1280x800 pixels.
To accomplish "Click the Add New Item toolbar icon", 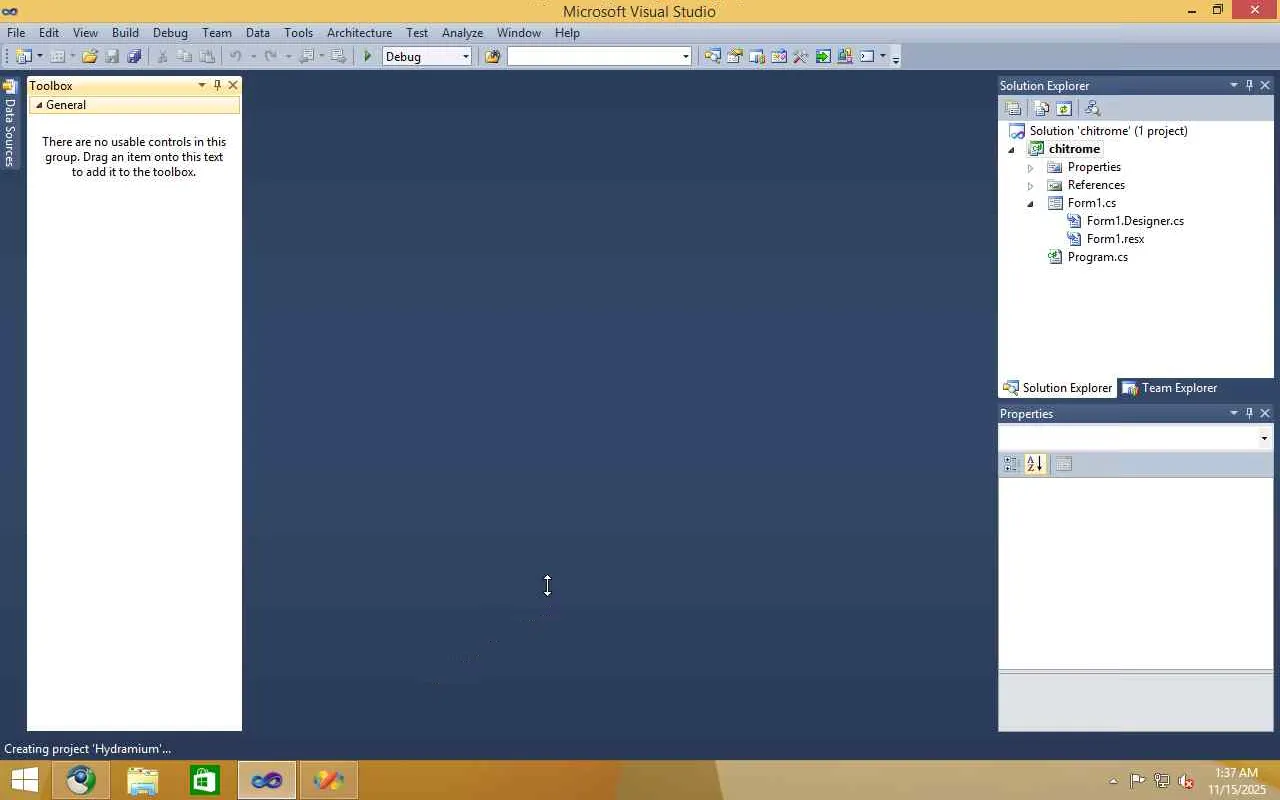I will click(x=57, y=57).
